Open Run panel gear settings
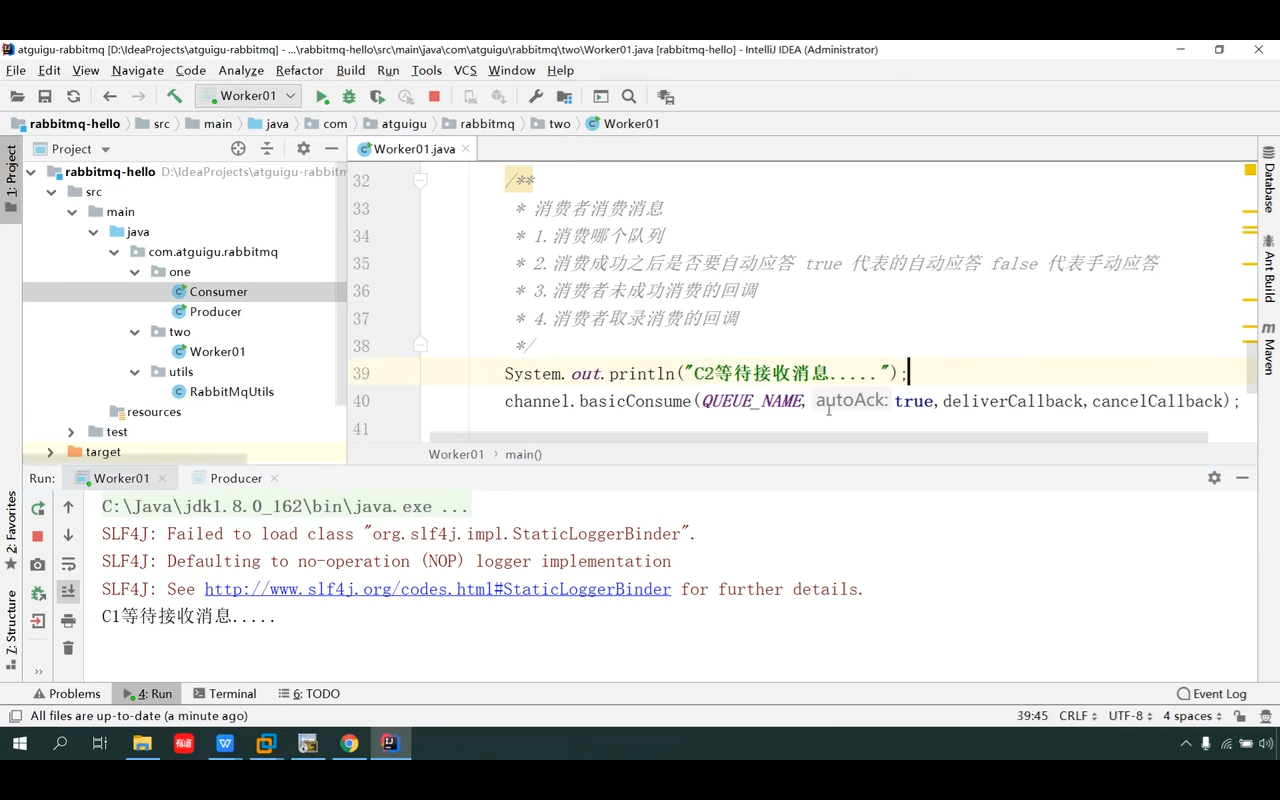The image size is (1280, 800). pyautogui.click(x=1214, y=478)
